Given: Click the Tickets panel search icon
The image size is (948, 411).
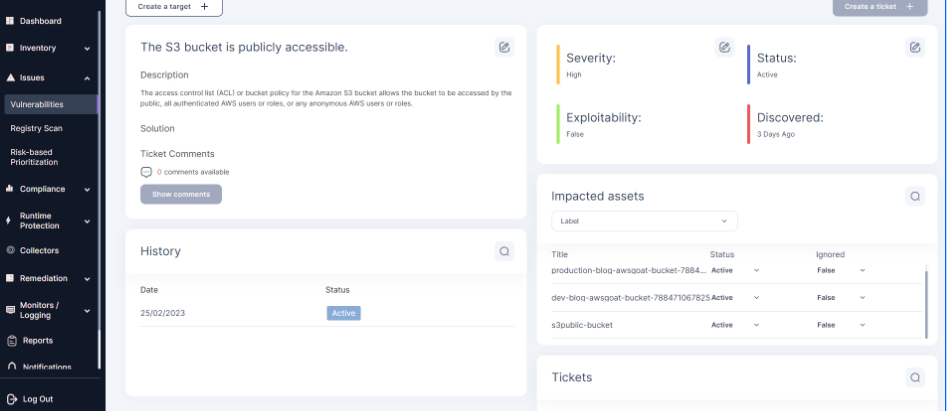Looking at the screenshot, I should pos(915,377).
